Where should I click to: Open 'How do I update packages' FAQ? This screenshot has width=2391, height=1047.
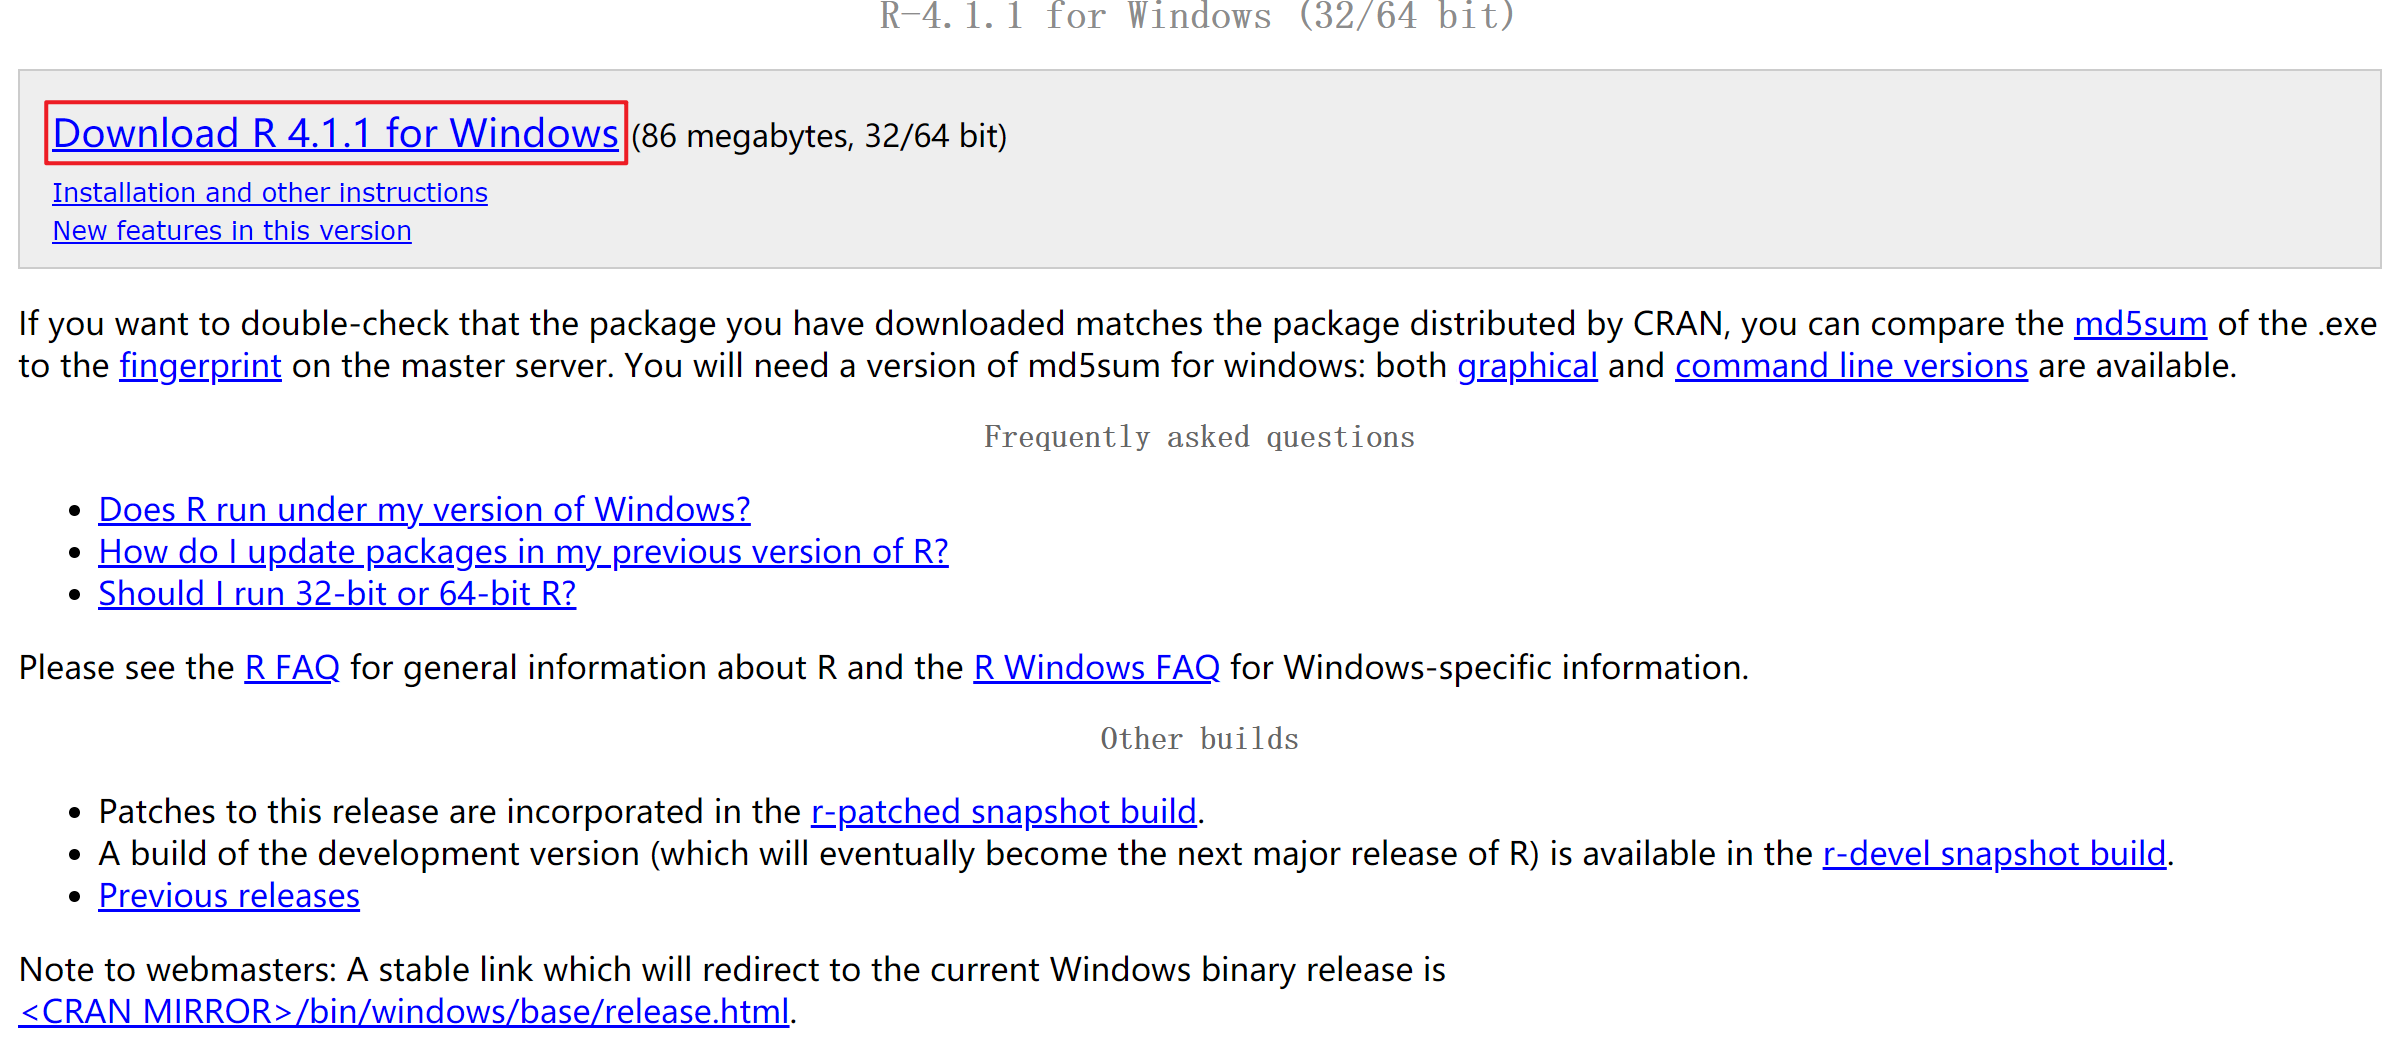[523, 552]
